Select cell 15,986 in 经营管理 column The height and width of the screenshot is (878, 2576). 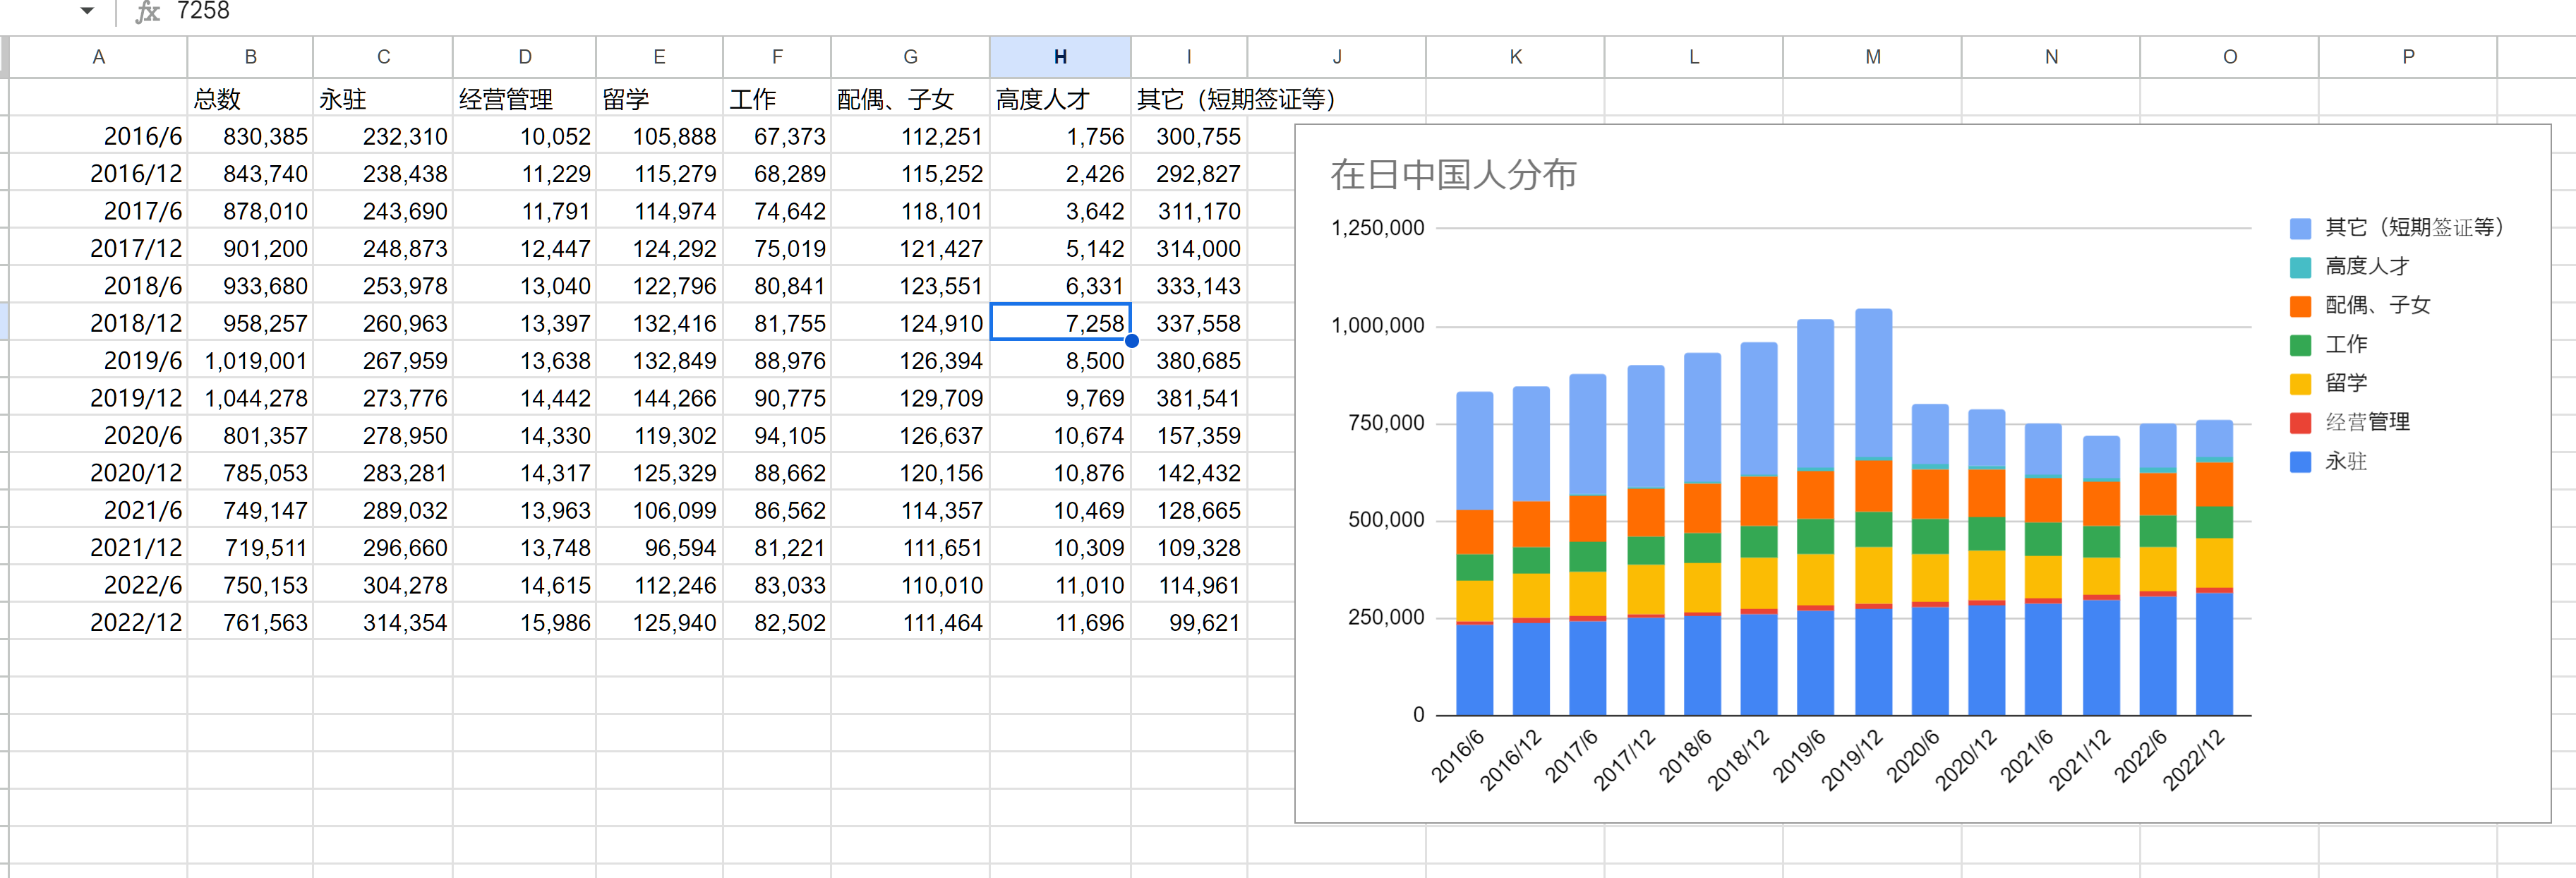(525, 622)
